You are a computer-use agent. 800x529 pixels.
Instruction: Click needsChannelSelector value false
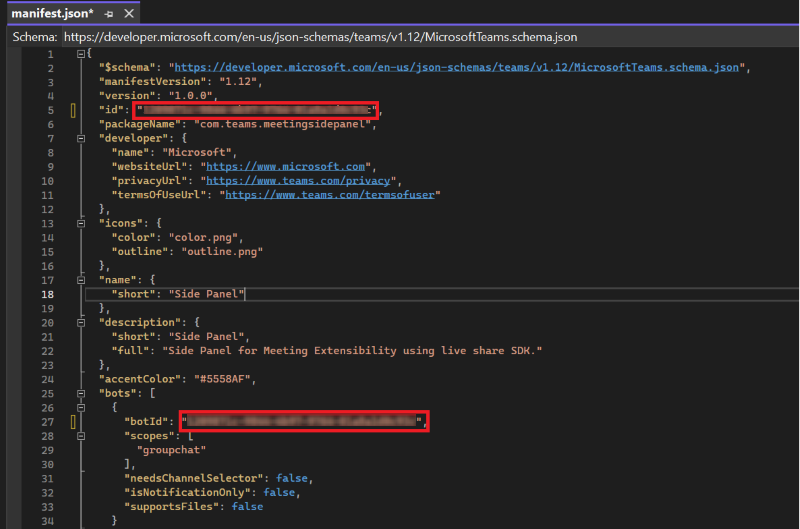(x=291, y=478)
